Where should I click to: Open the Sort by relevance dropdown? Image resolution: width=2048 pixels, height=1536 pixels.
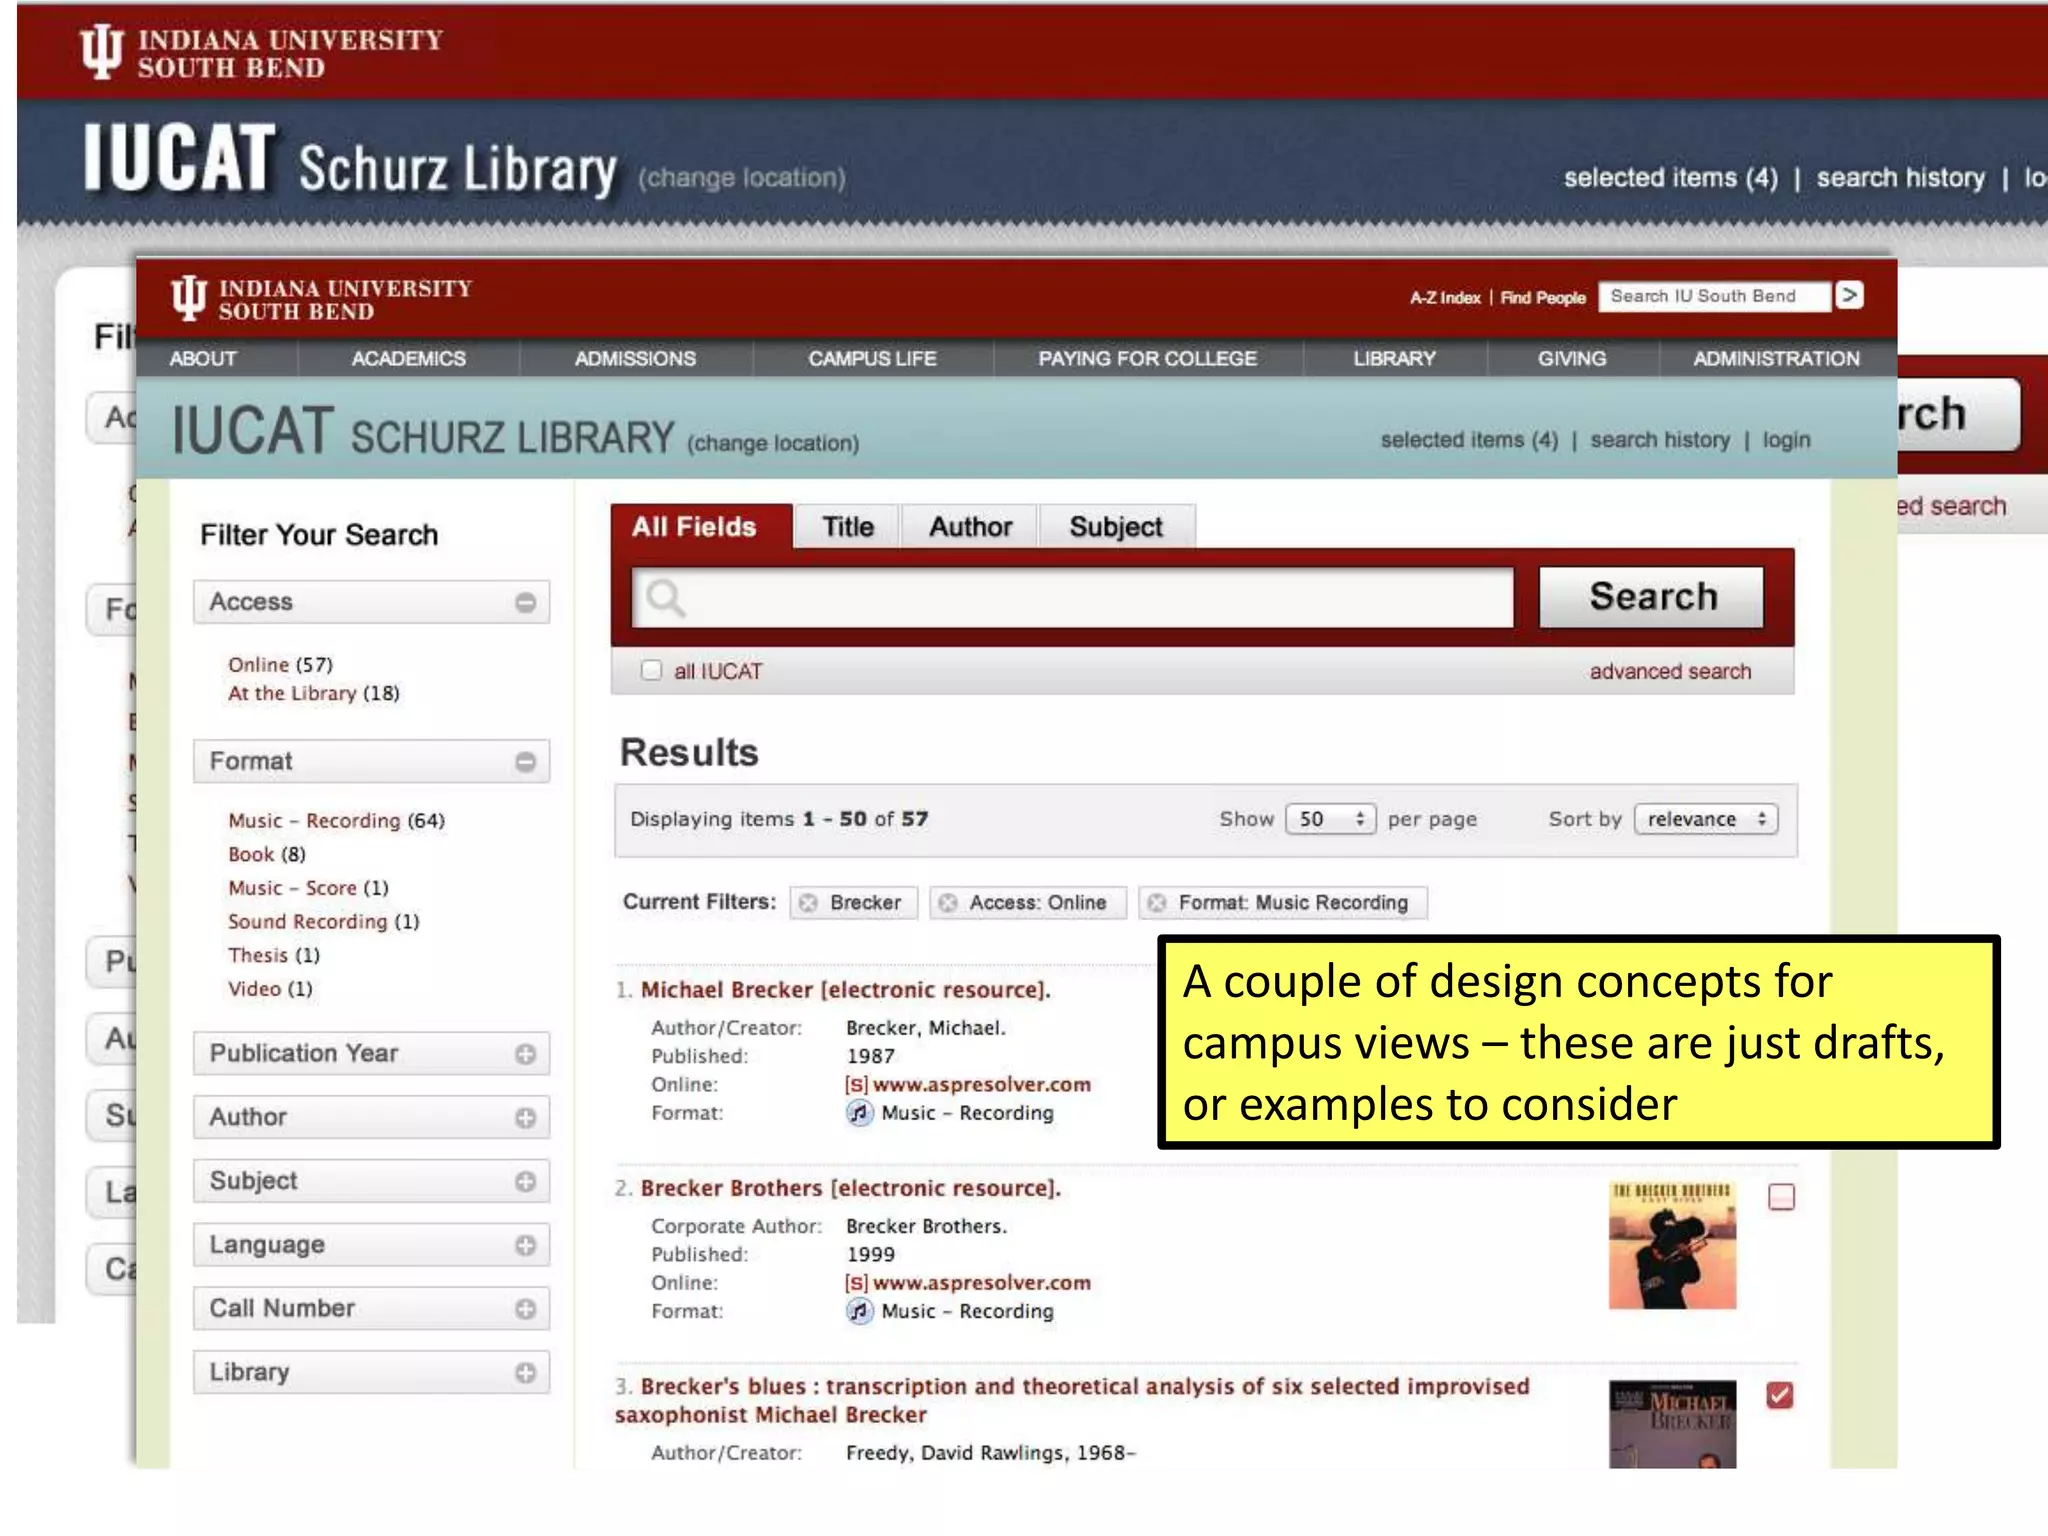pos(1706,819)
